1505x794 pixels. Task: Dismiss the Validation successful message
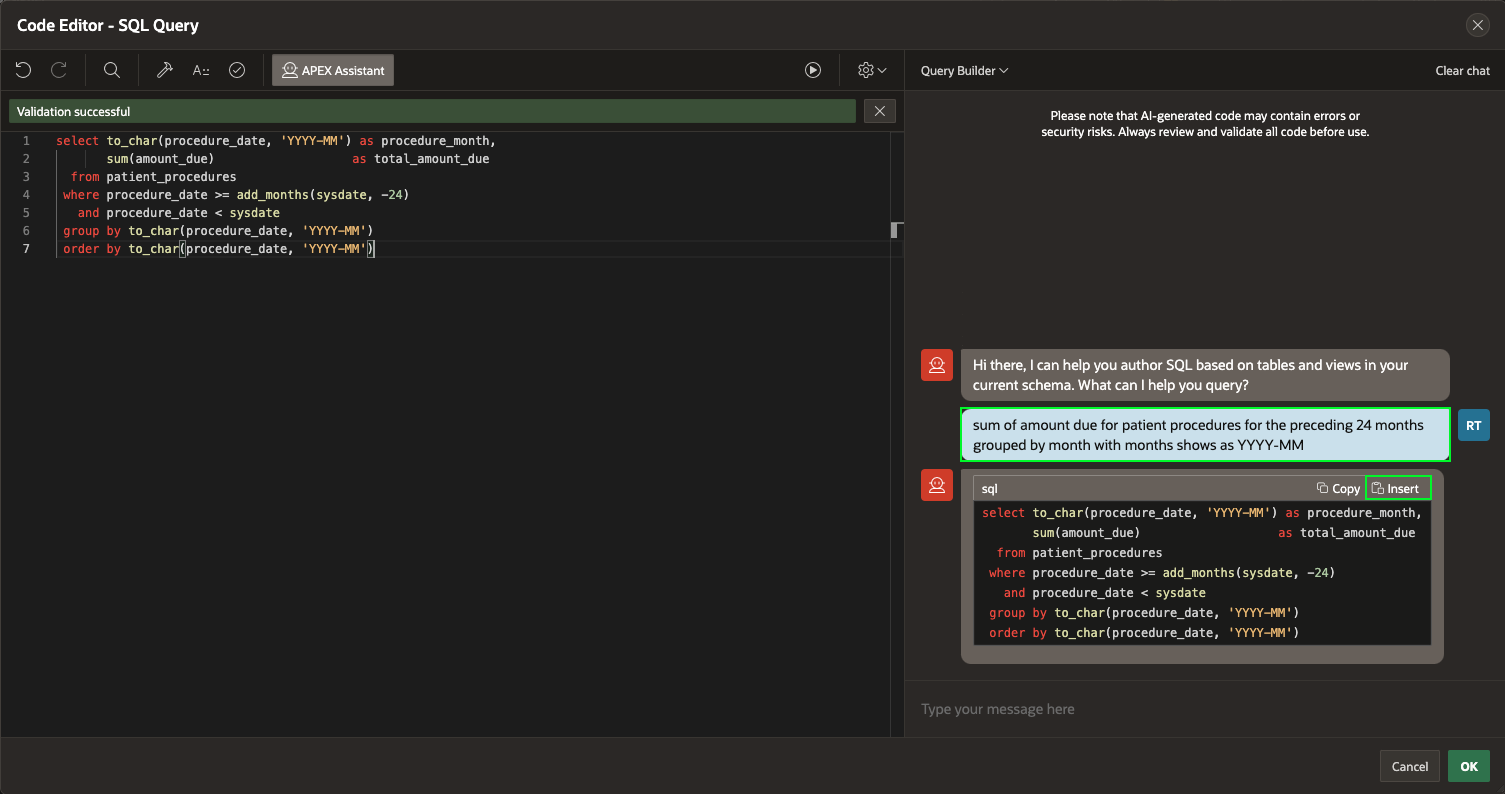(x=879, y=111)
